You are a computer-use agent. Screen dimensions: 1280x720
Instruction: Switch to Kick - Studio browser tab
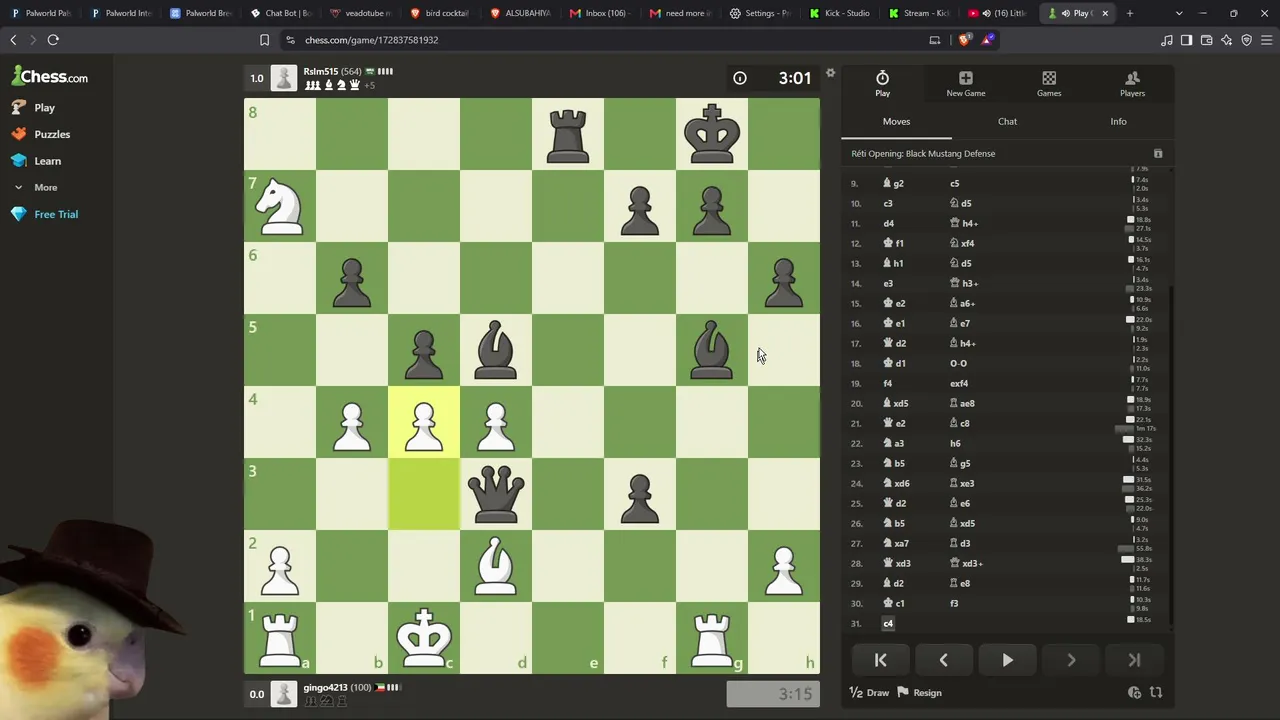840,13
